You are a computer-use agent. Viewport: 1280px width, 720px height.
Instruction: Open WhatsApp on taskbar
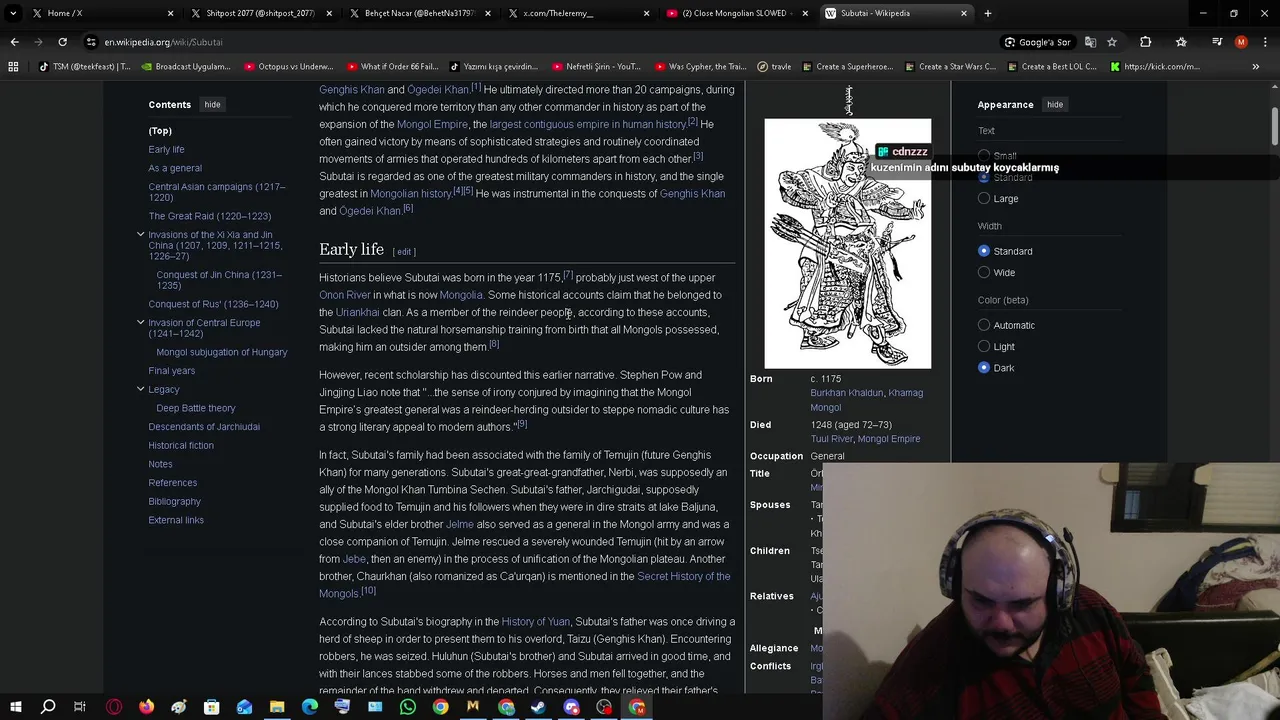(407, 707)
